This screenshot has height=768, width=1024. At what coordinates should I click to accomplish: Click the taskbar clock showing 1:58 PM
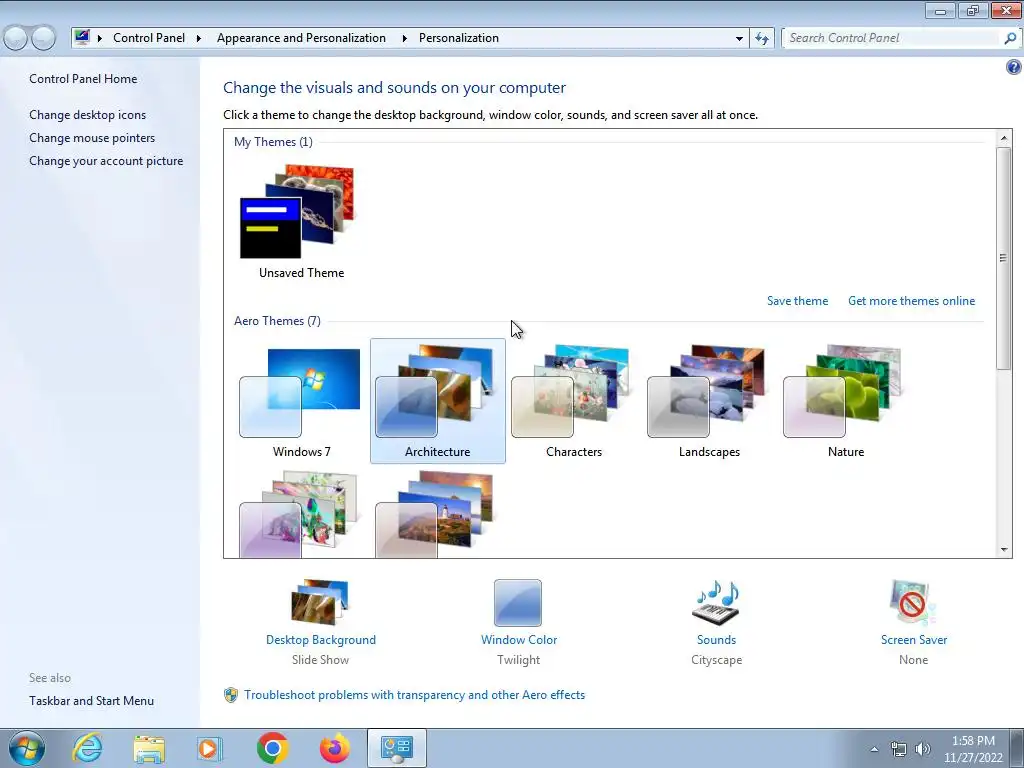973,749
